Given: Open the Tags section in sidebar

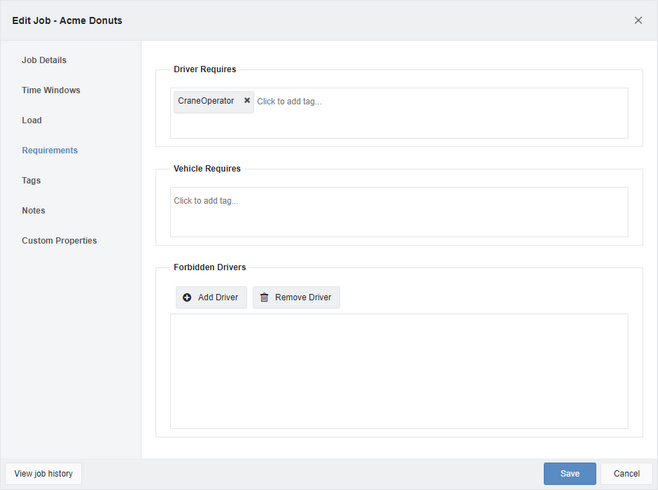Looking at the screenshot, I should 31,180.
